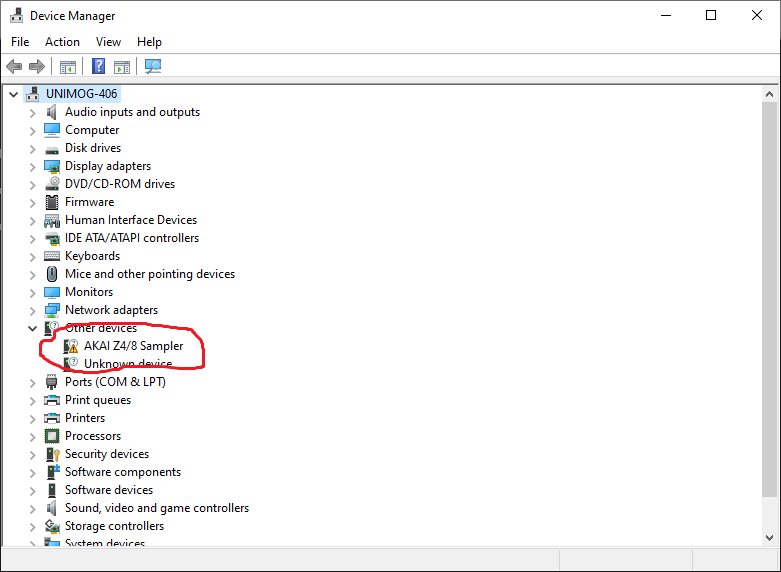Click the Display adapters icon
The image size is (781, 572).
[52, 166]
